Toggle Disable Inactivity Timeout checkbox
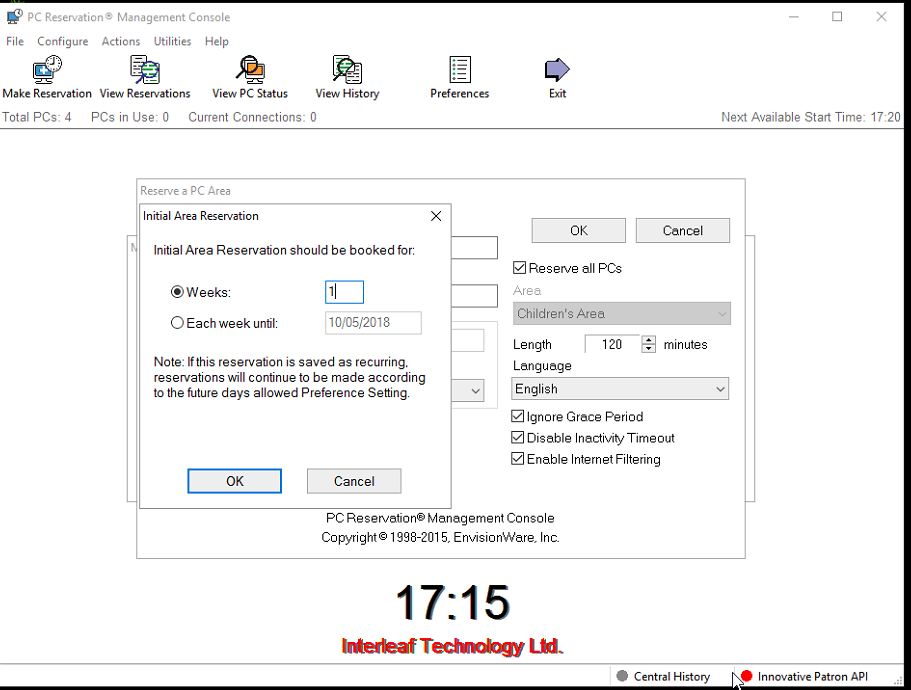The height and width of the screenshot is (690, 911). coord(518,438)
